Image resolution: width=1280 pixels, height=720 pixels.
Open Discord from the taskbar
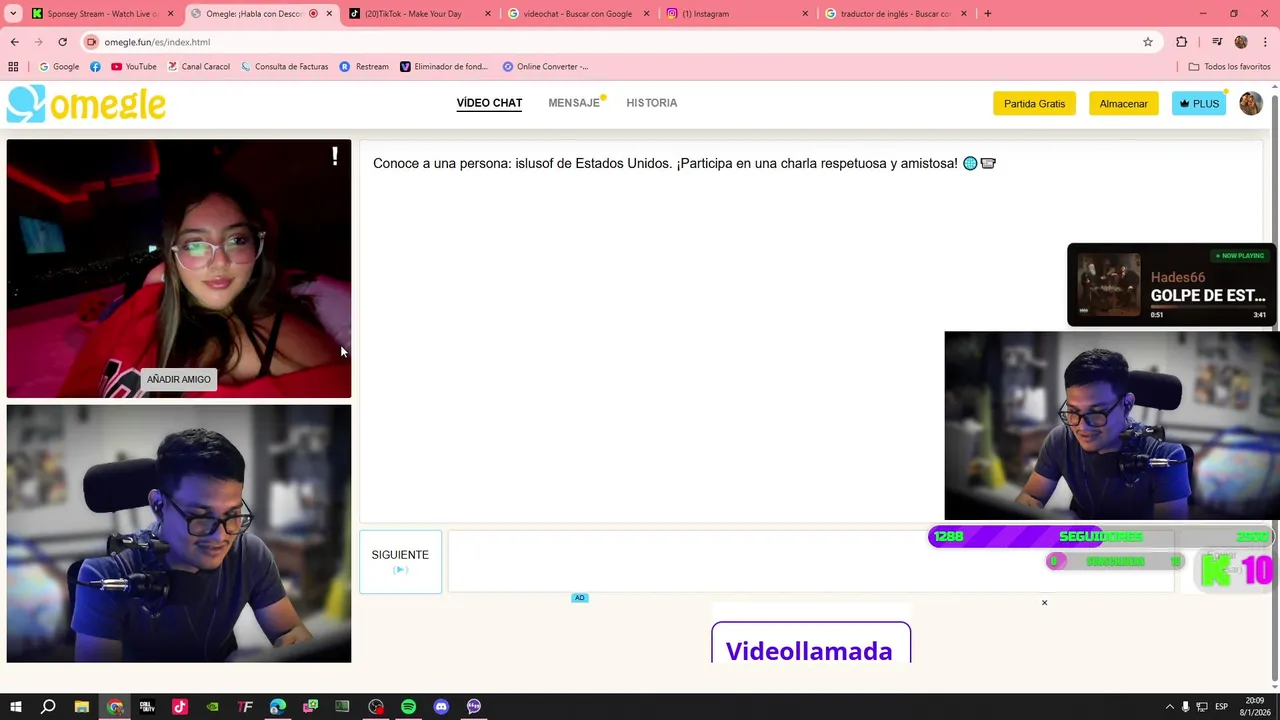[x=441, y=707]
